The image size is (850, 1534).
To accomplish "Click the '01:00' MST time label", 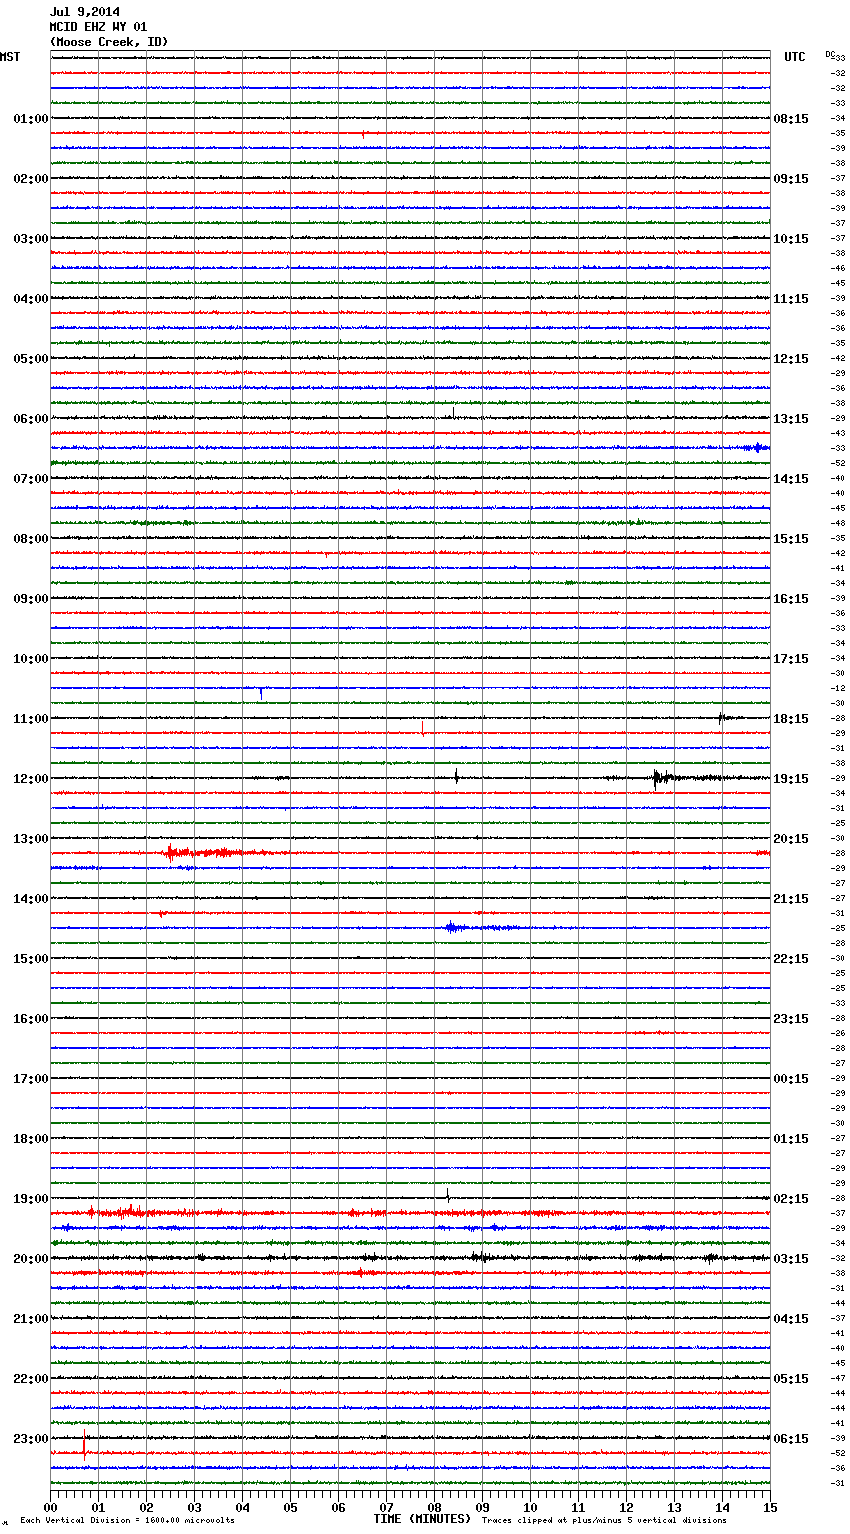I will 31,119.
